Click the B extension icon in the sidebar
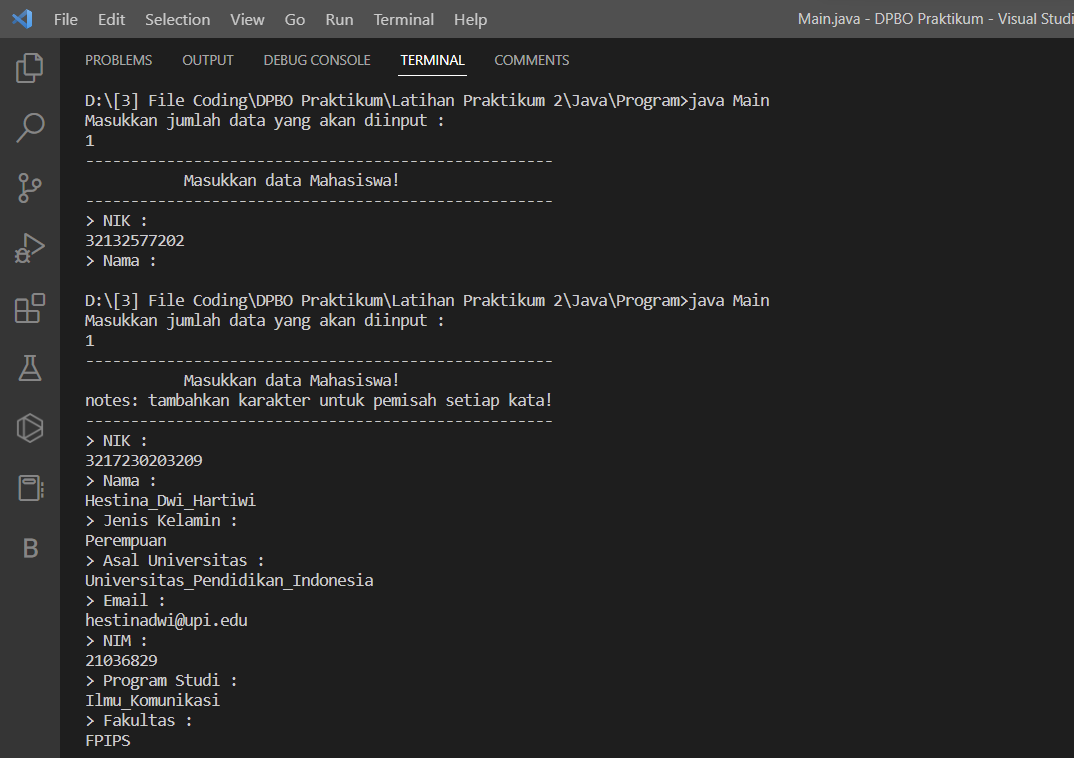 (x=29, y=548)
